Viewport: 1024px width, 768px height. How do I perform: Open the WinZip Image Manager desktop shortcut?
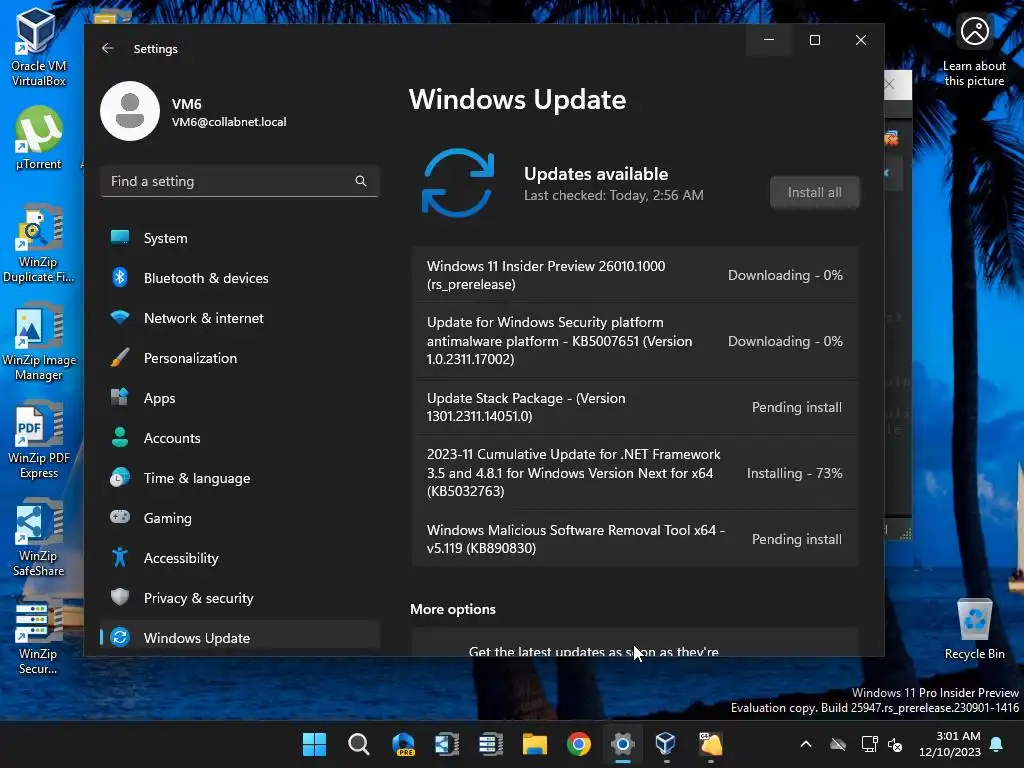click(x=39, y=342)
